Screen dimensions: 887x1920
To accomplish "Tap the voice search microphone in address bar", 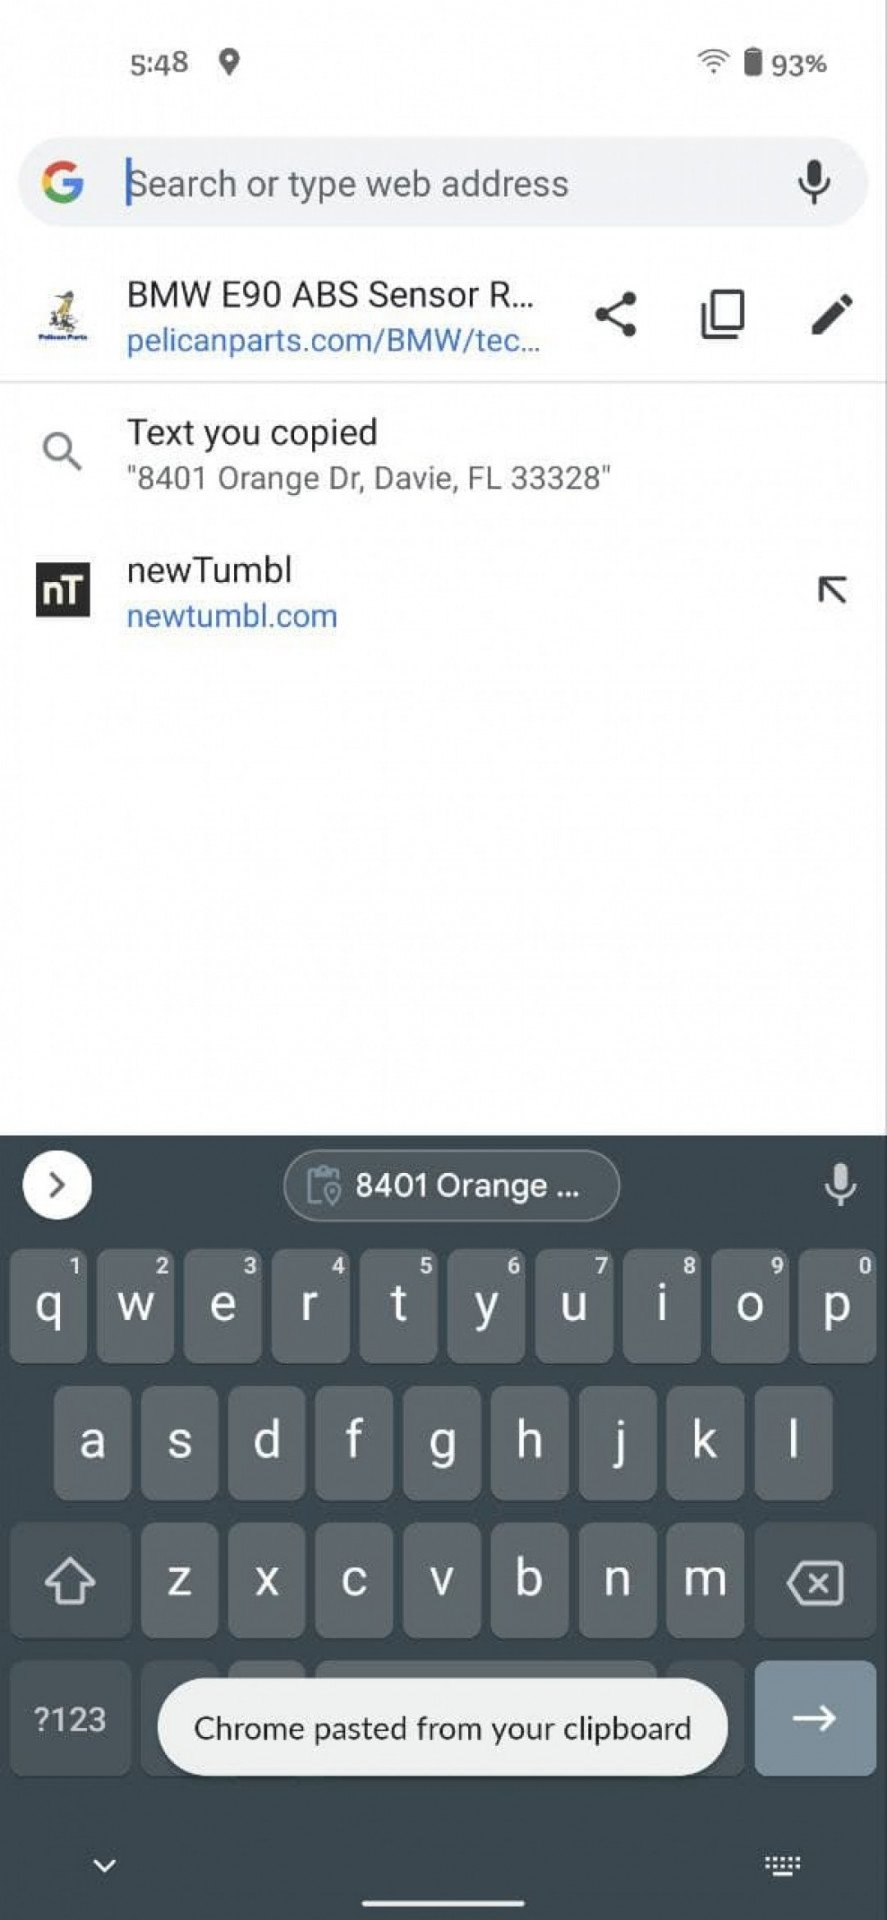I will tap(814, 183).
